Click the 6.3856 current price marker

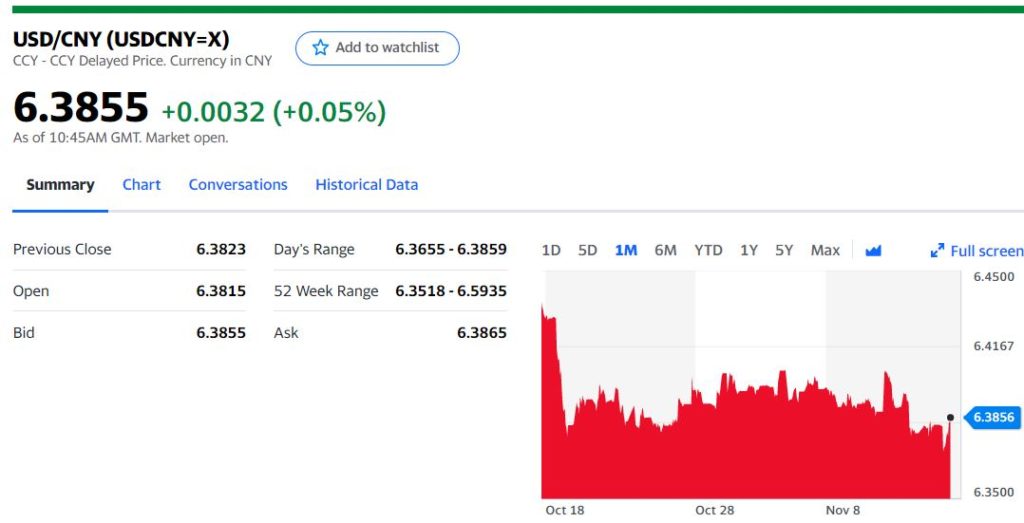tap(992, 417)
